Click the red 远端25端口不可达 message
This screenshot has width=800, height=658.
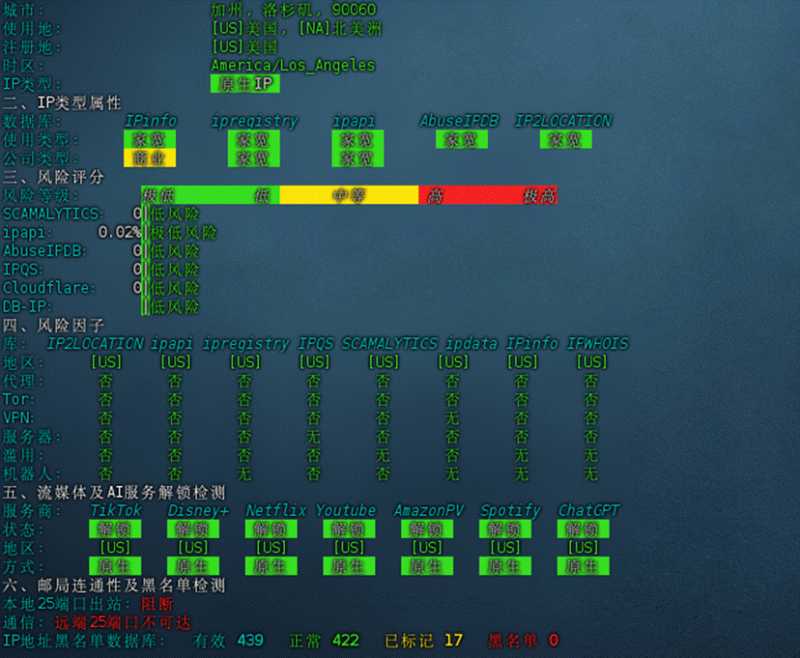tap(122, 622)
